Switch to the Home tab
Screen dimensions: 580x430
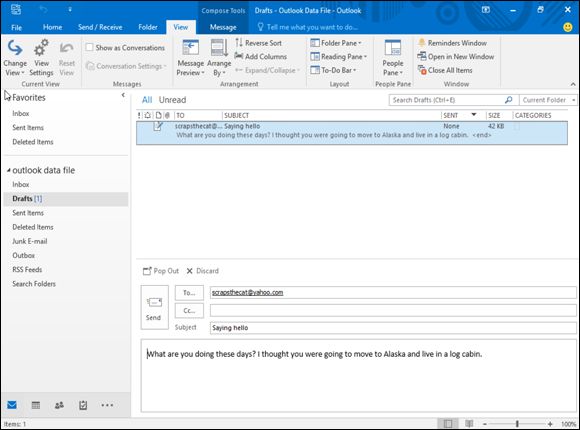point(53,27)
